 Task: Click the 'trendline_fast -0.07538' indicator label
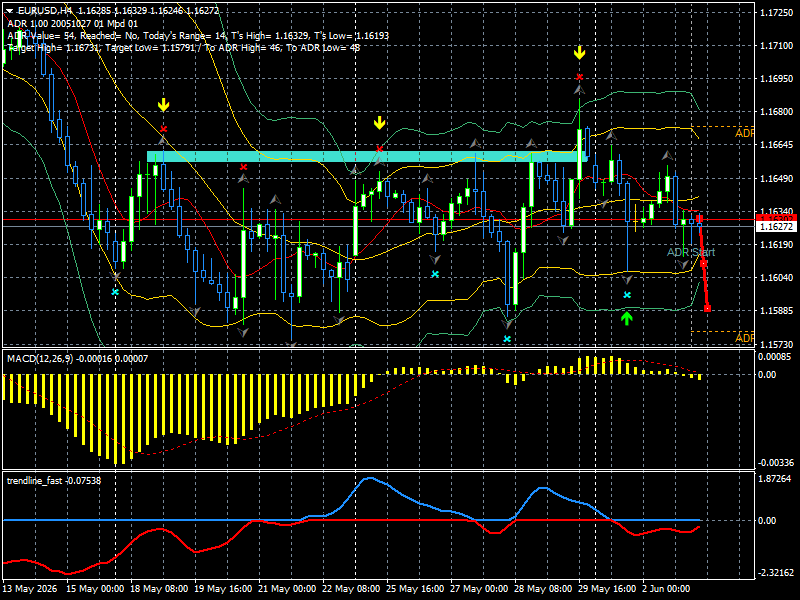54,481
